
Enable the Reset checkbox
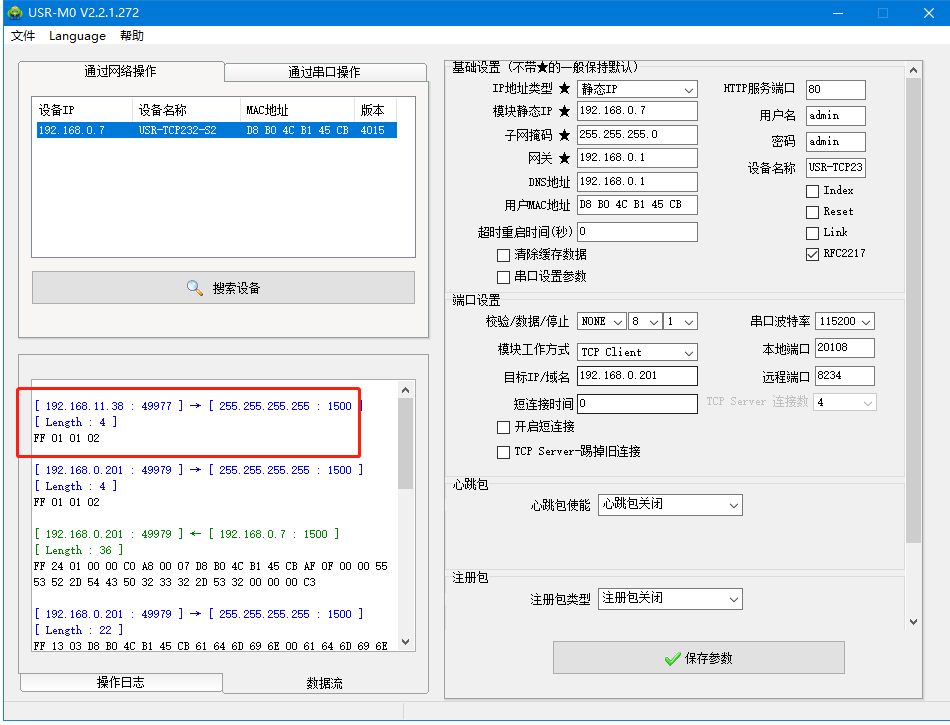tap(812, 212)
